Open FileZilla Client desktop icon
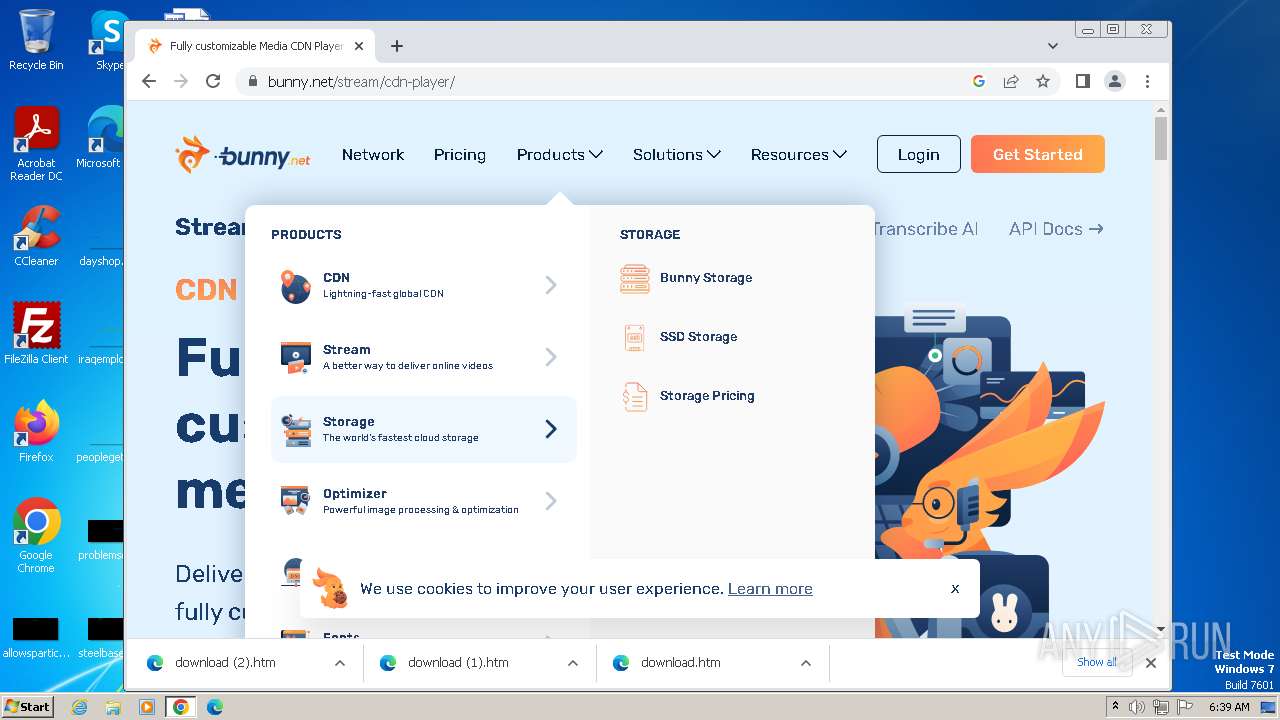This screenshot has height=720, width=1280. (36, 333)
